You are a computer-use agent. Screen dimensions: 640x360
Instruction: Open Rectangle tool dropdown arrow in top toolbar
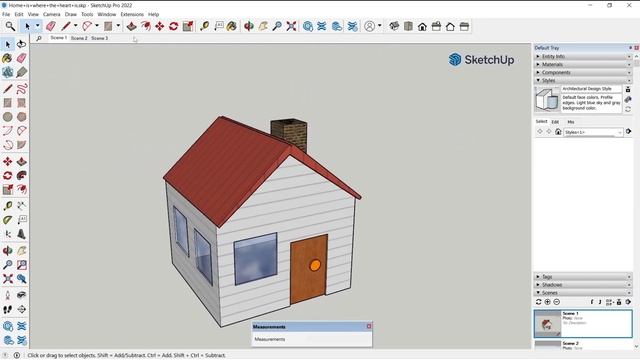click(118, 26)
